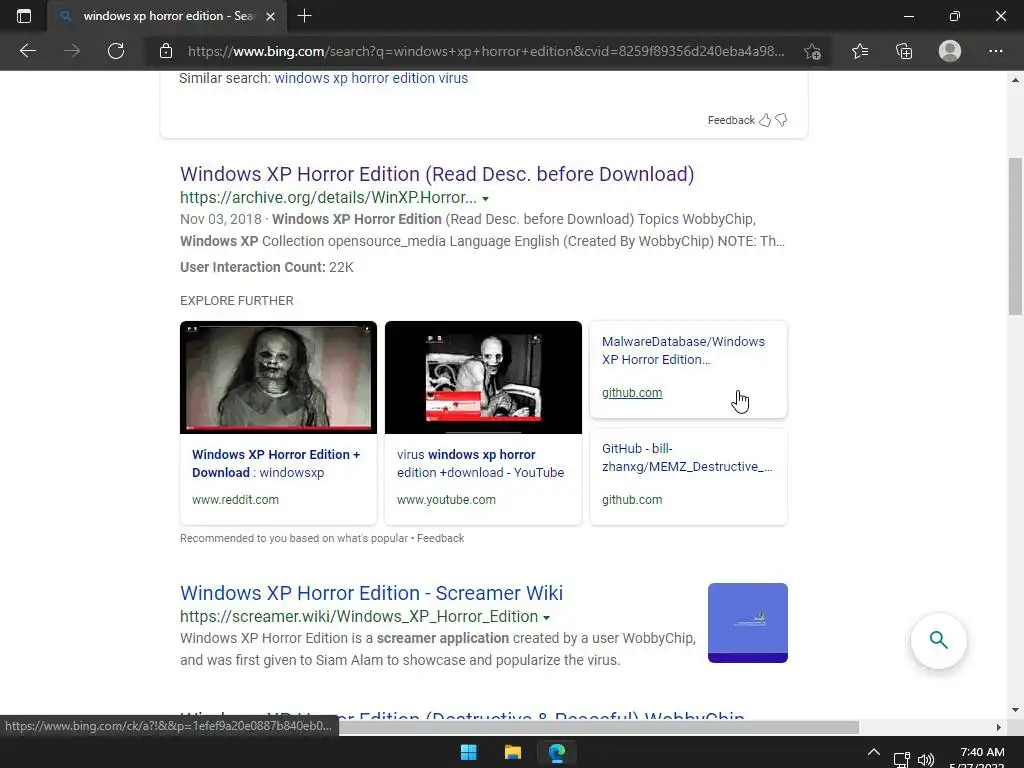Viewport: 1024px width, 768px height.
Task: Click the address bar URL
Action: point(486,51)
